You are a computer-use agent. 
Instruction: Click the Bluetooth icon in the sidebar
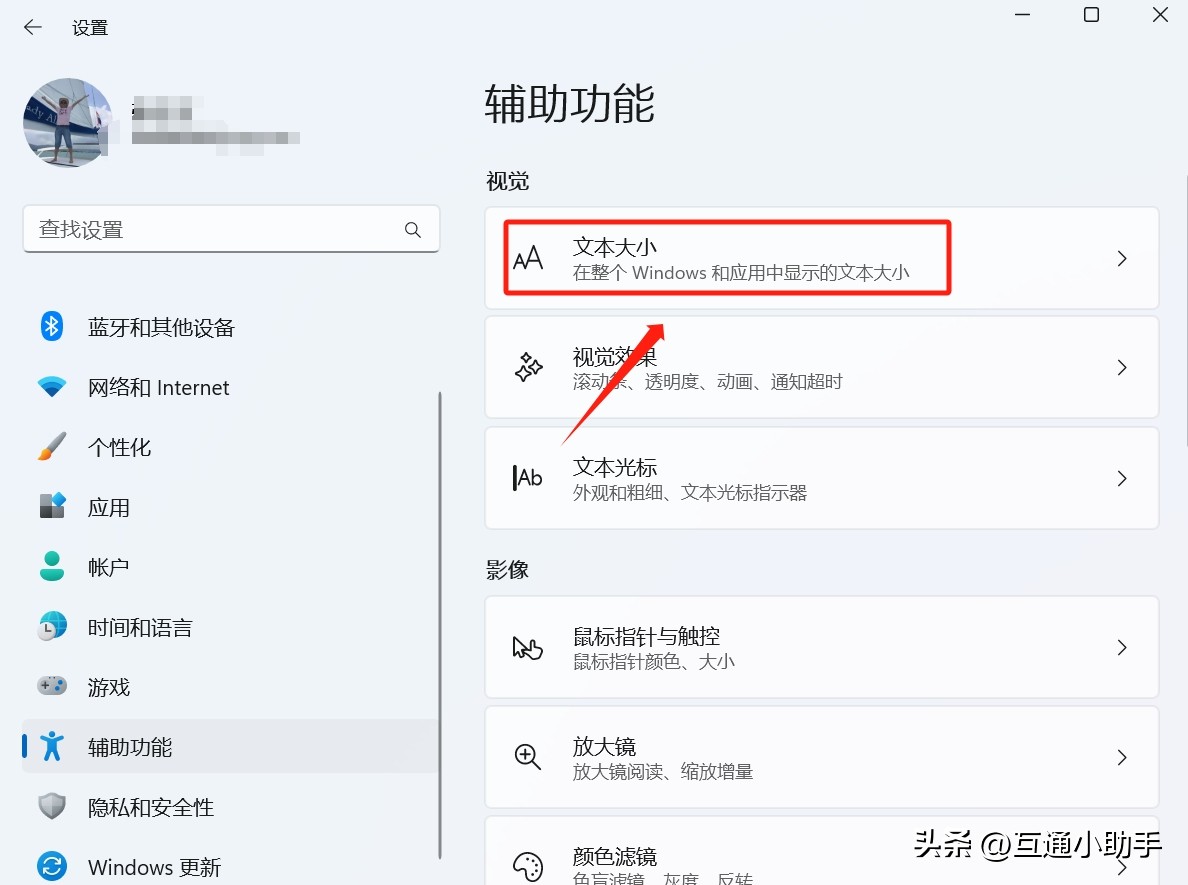(52, 327)
